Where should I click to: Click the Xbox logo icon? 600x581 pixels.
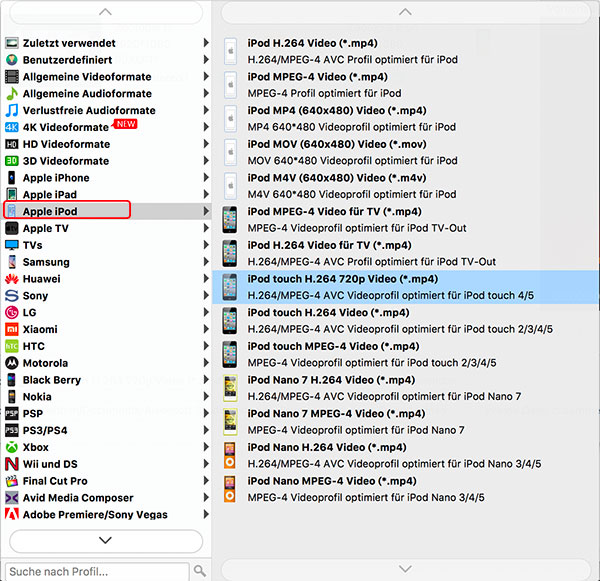tap(12, 447)
